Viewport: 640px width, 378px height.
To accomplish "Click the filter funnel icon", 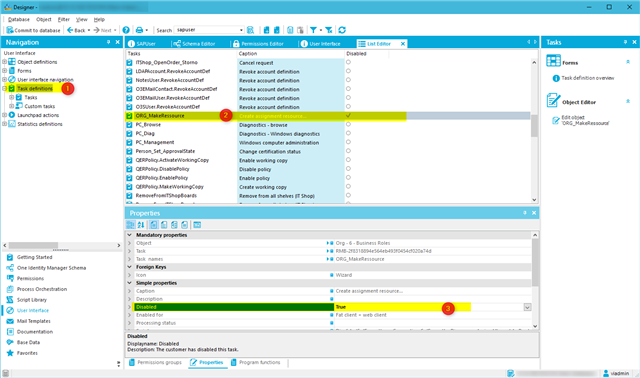I will 313,30.
